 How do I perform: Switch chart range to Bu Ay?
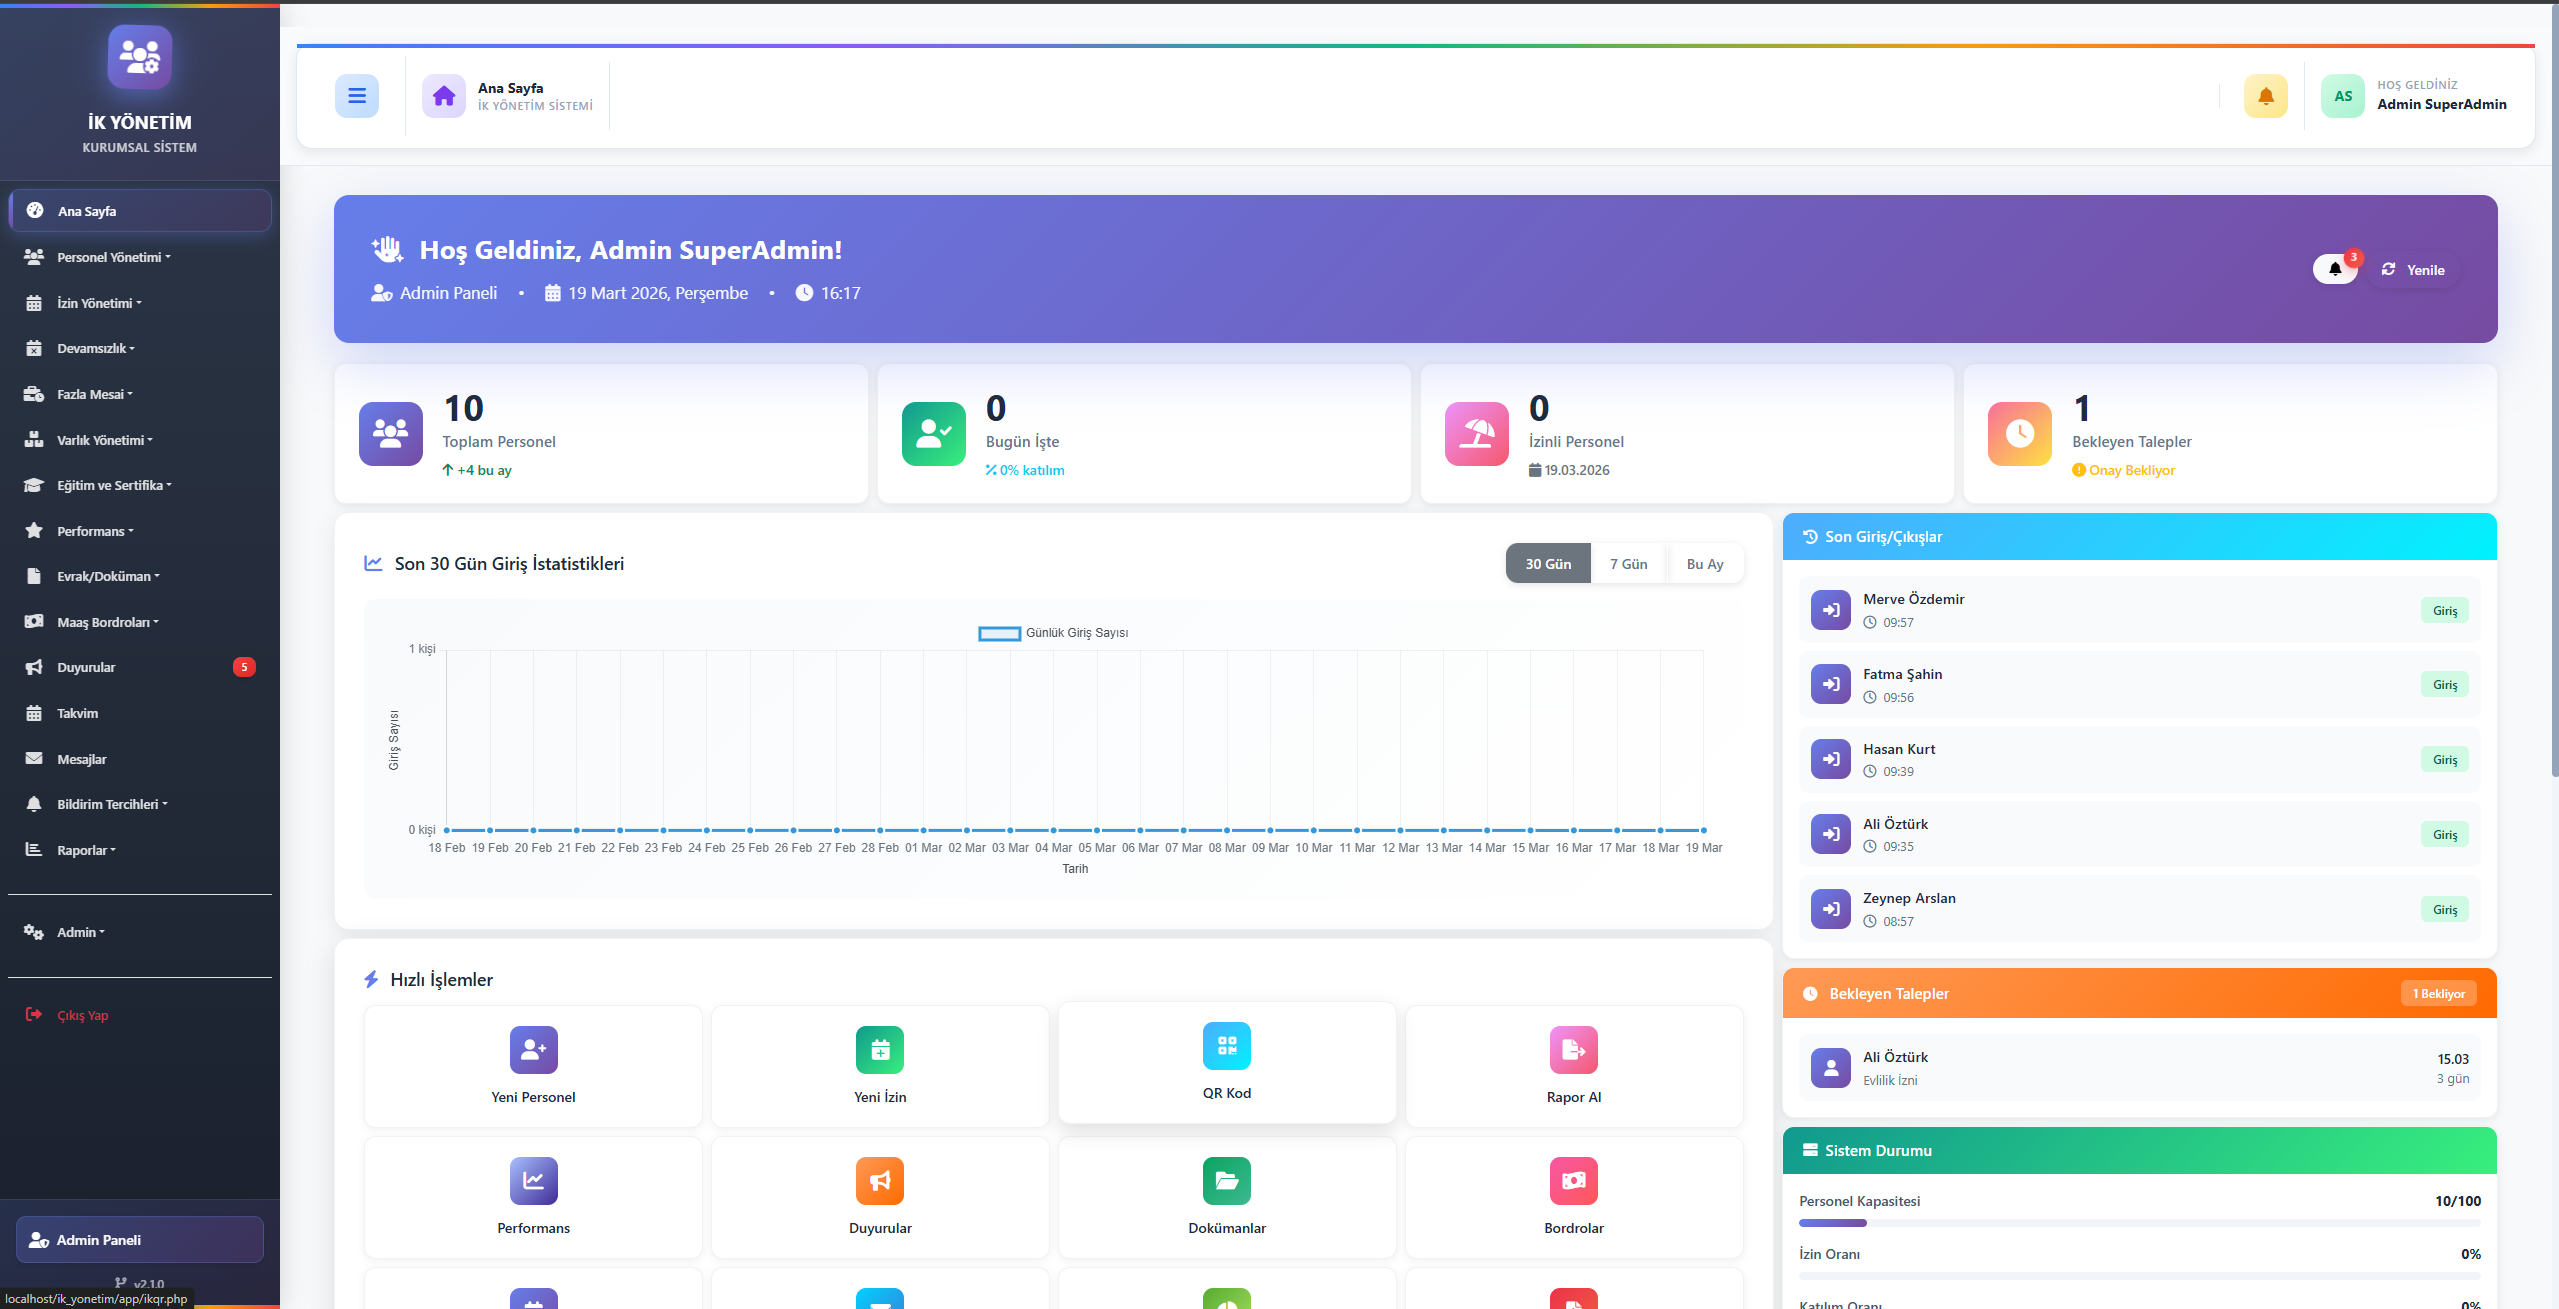(x=1704, y=564)
